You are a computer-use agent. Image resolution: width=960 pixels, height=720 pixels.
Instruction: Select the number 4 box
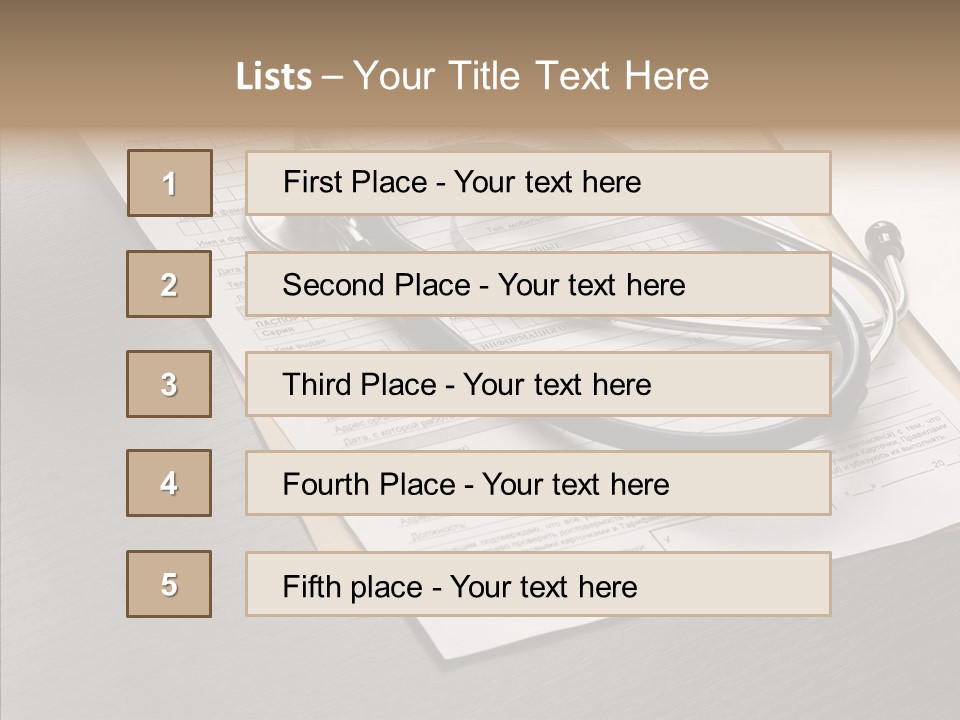169,483
